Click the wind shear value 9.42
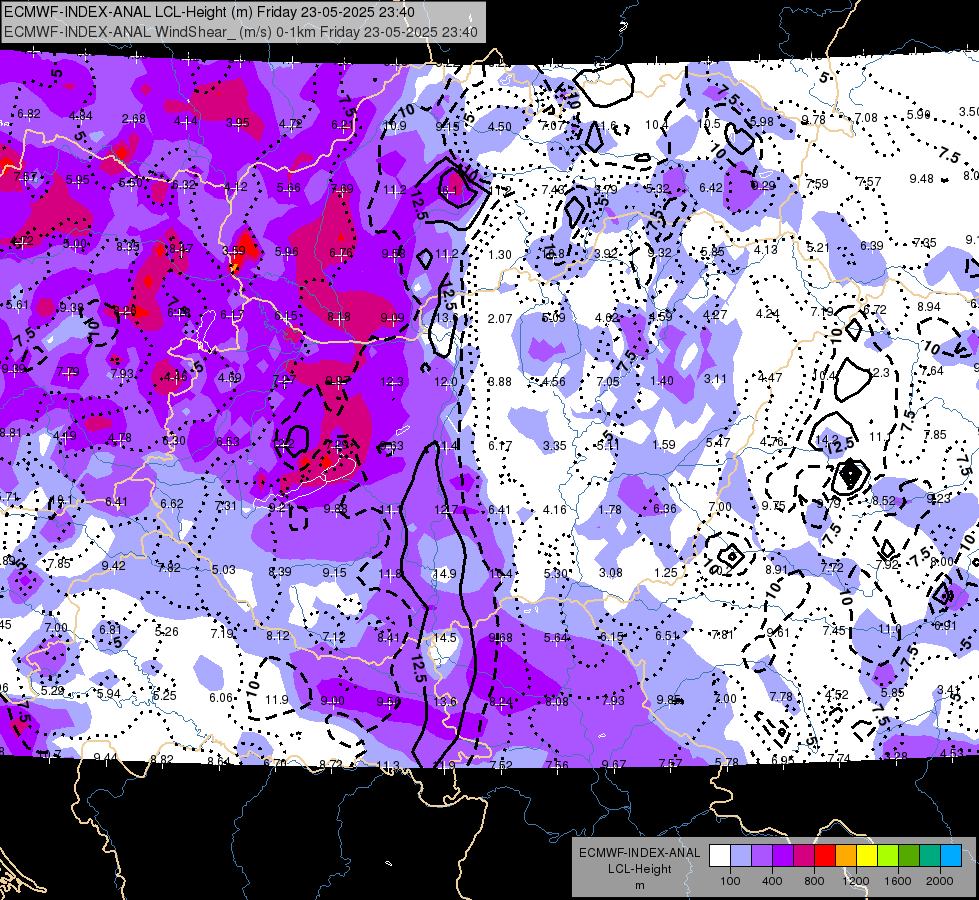Screen dimensions: 979x900 coord(114,566)
